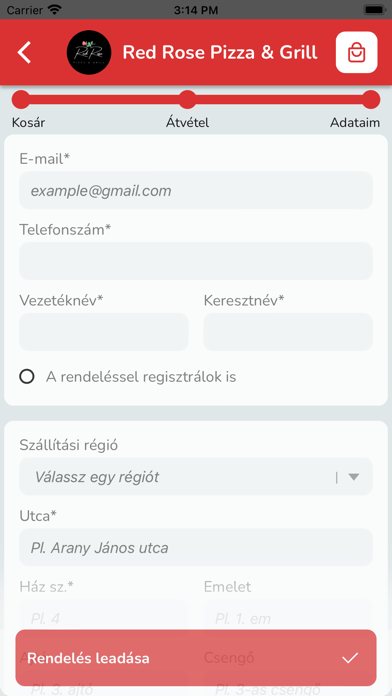
Task: Tap the back arrow in the header
Action: [24, 52]
